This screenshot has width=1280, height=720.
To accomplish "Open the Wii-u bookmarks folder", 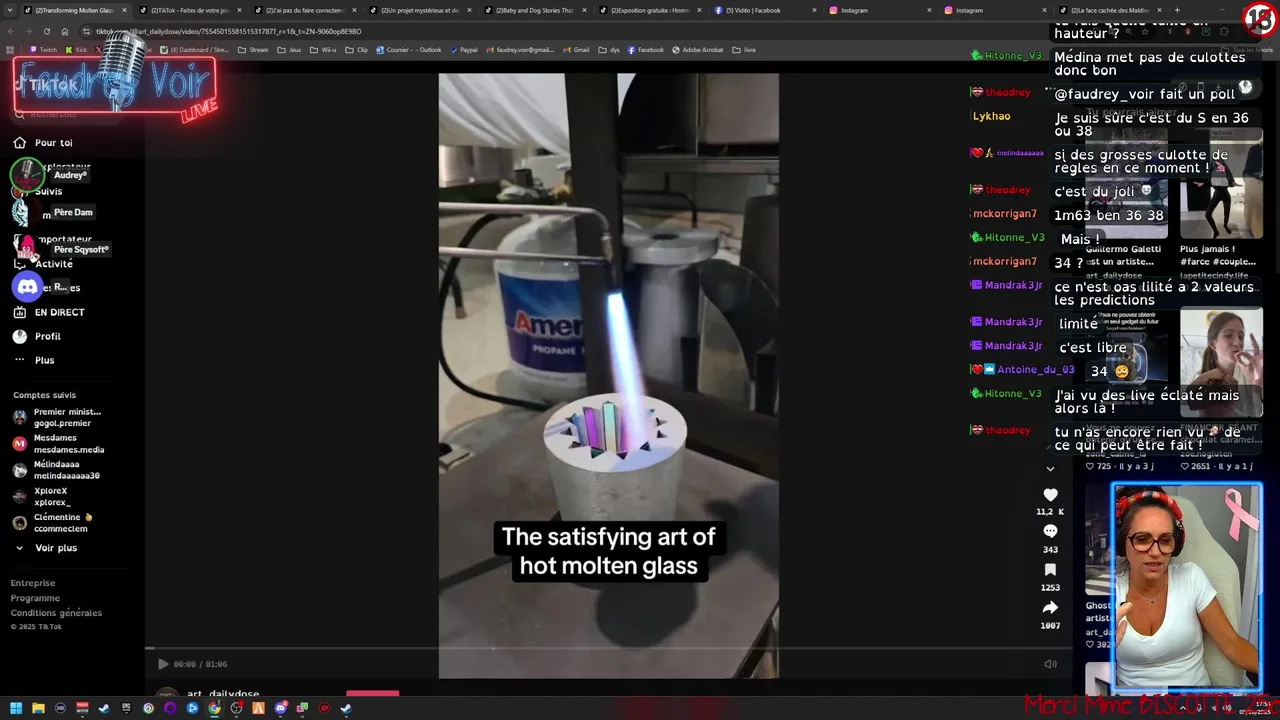I will (x=323, y=50).
